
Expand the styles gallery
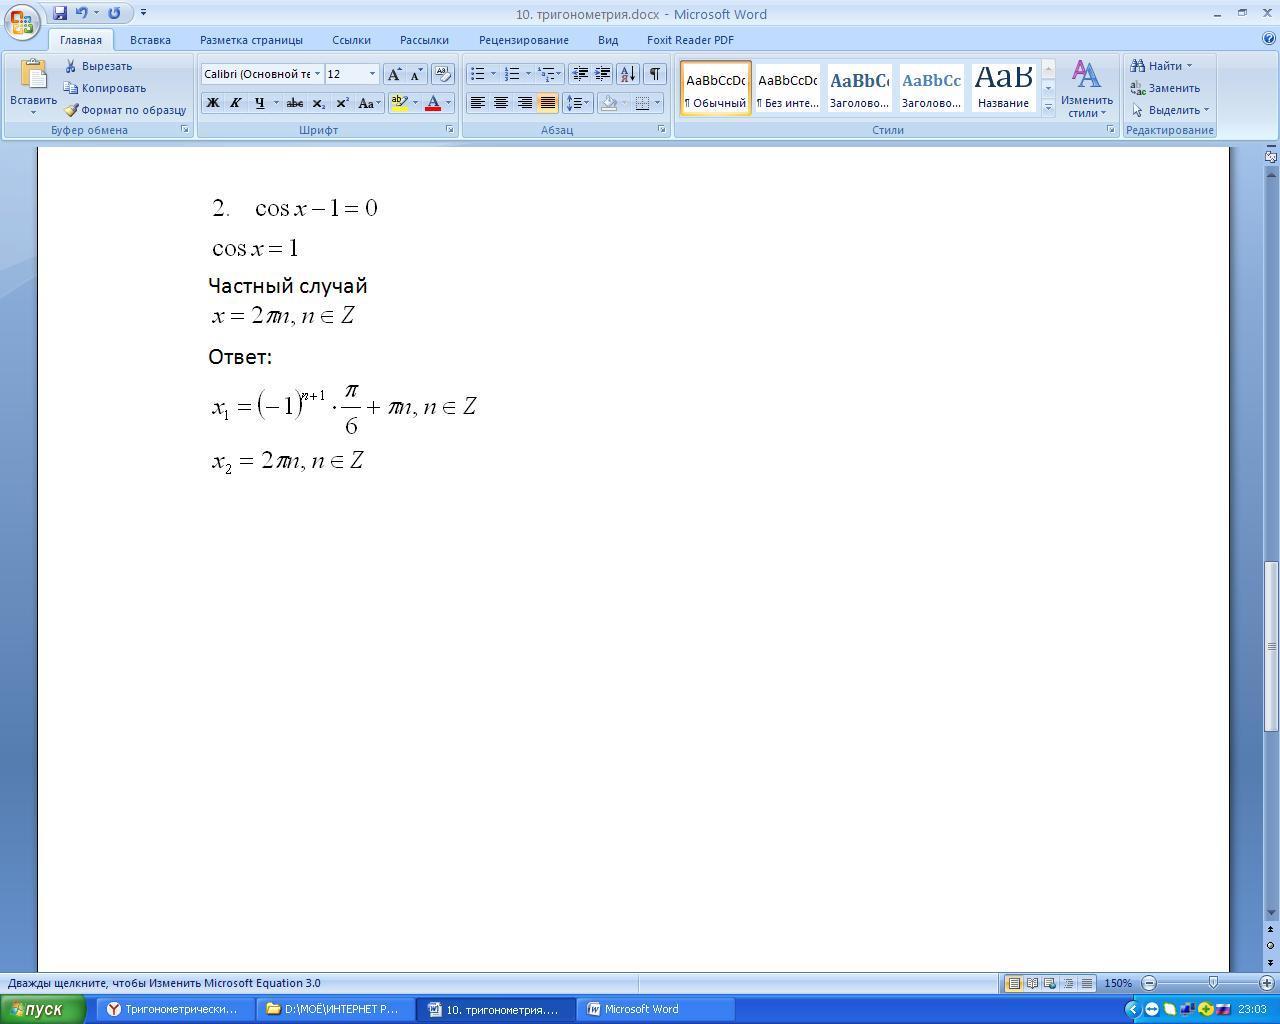(x=1048, y=106)
